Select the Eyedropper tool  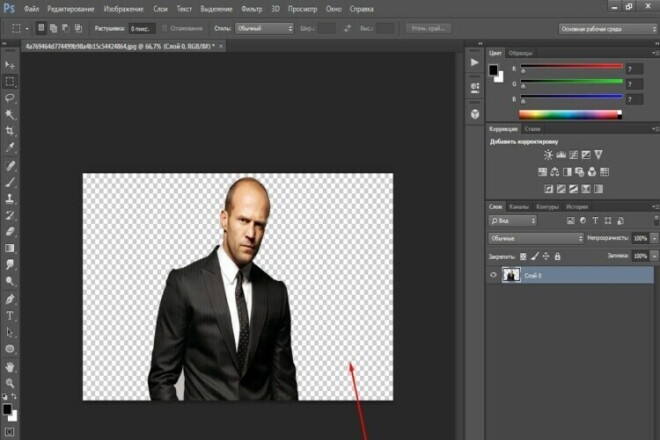click(10, 147)
